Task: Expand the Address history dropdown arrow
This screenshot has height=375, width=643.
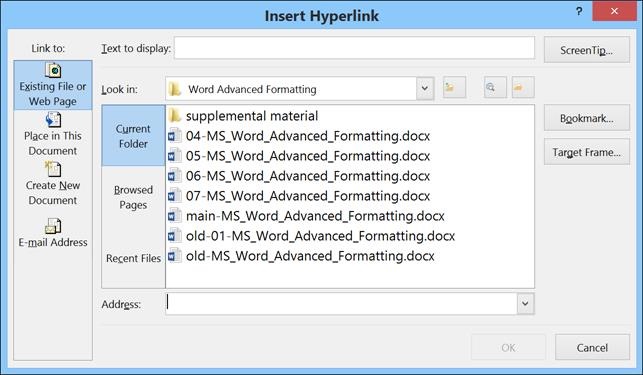Action: [525, 304]
